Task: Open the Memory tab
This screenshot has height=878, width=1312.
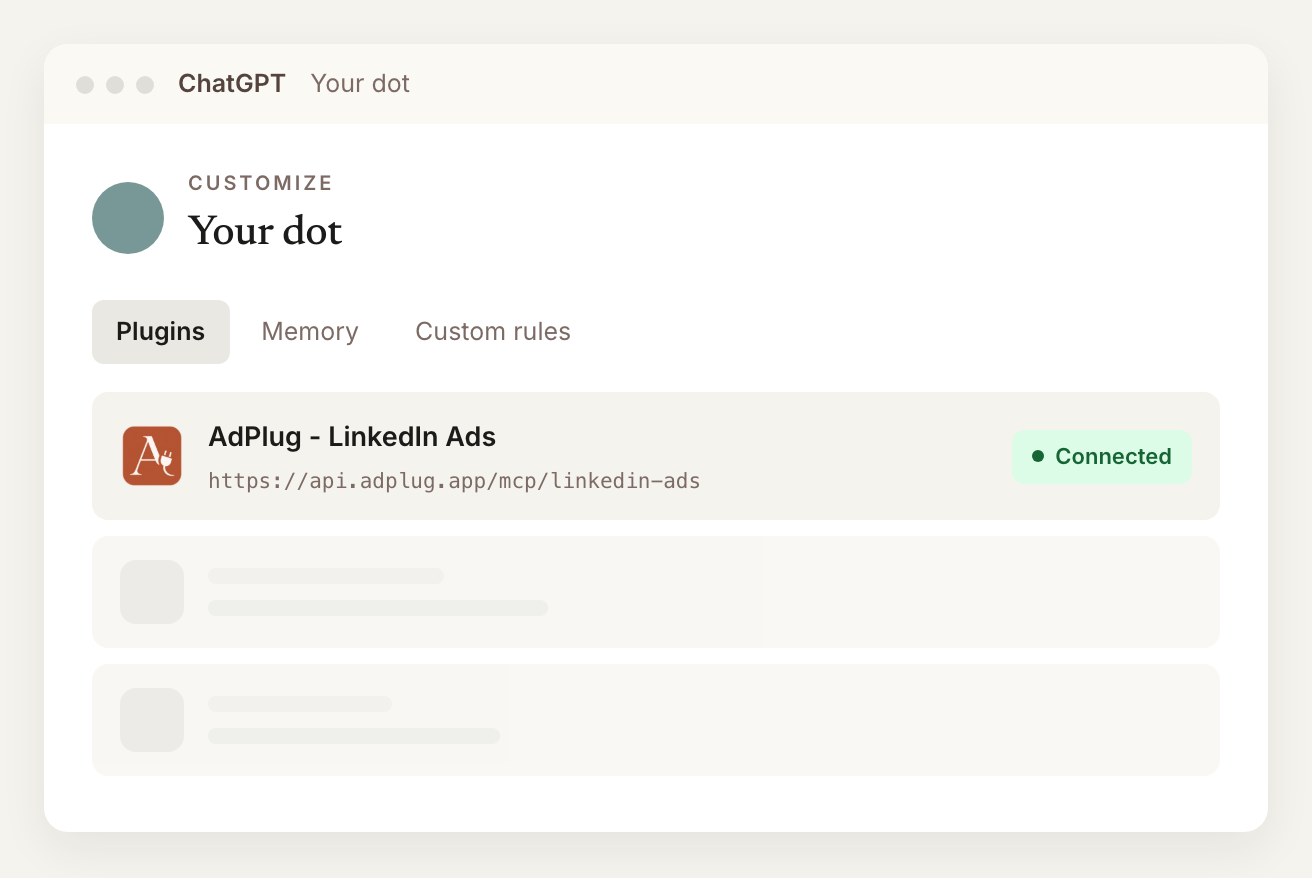Action: (310, 332)
